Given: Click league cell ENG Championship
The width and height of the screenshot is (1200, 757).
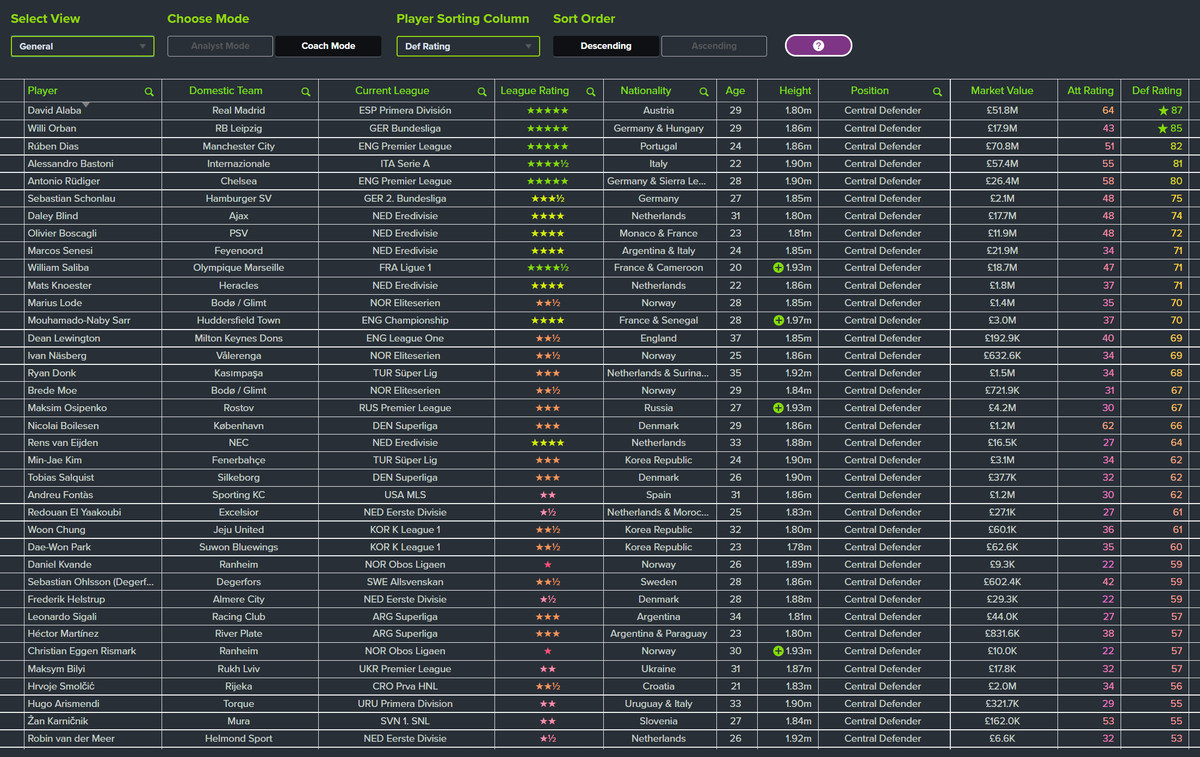Looking at the screenshot, I should tap(406, 320).
